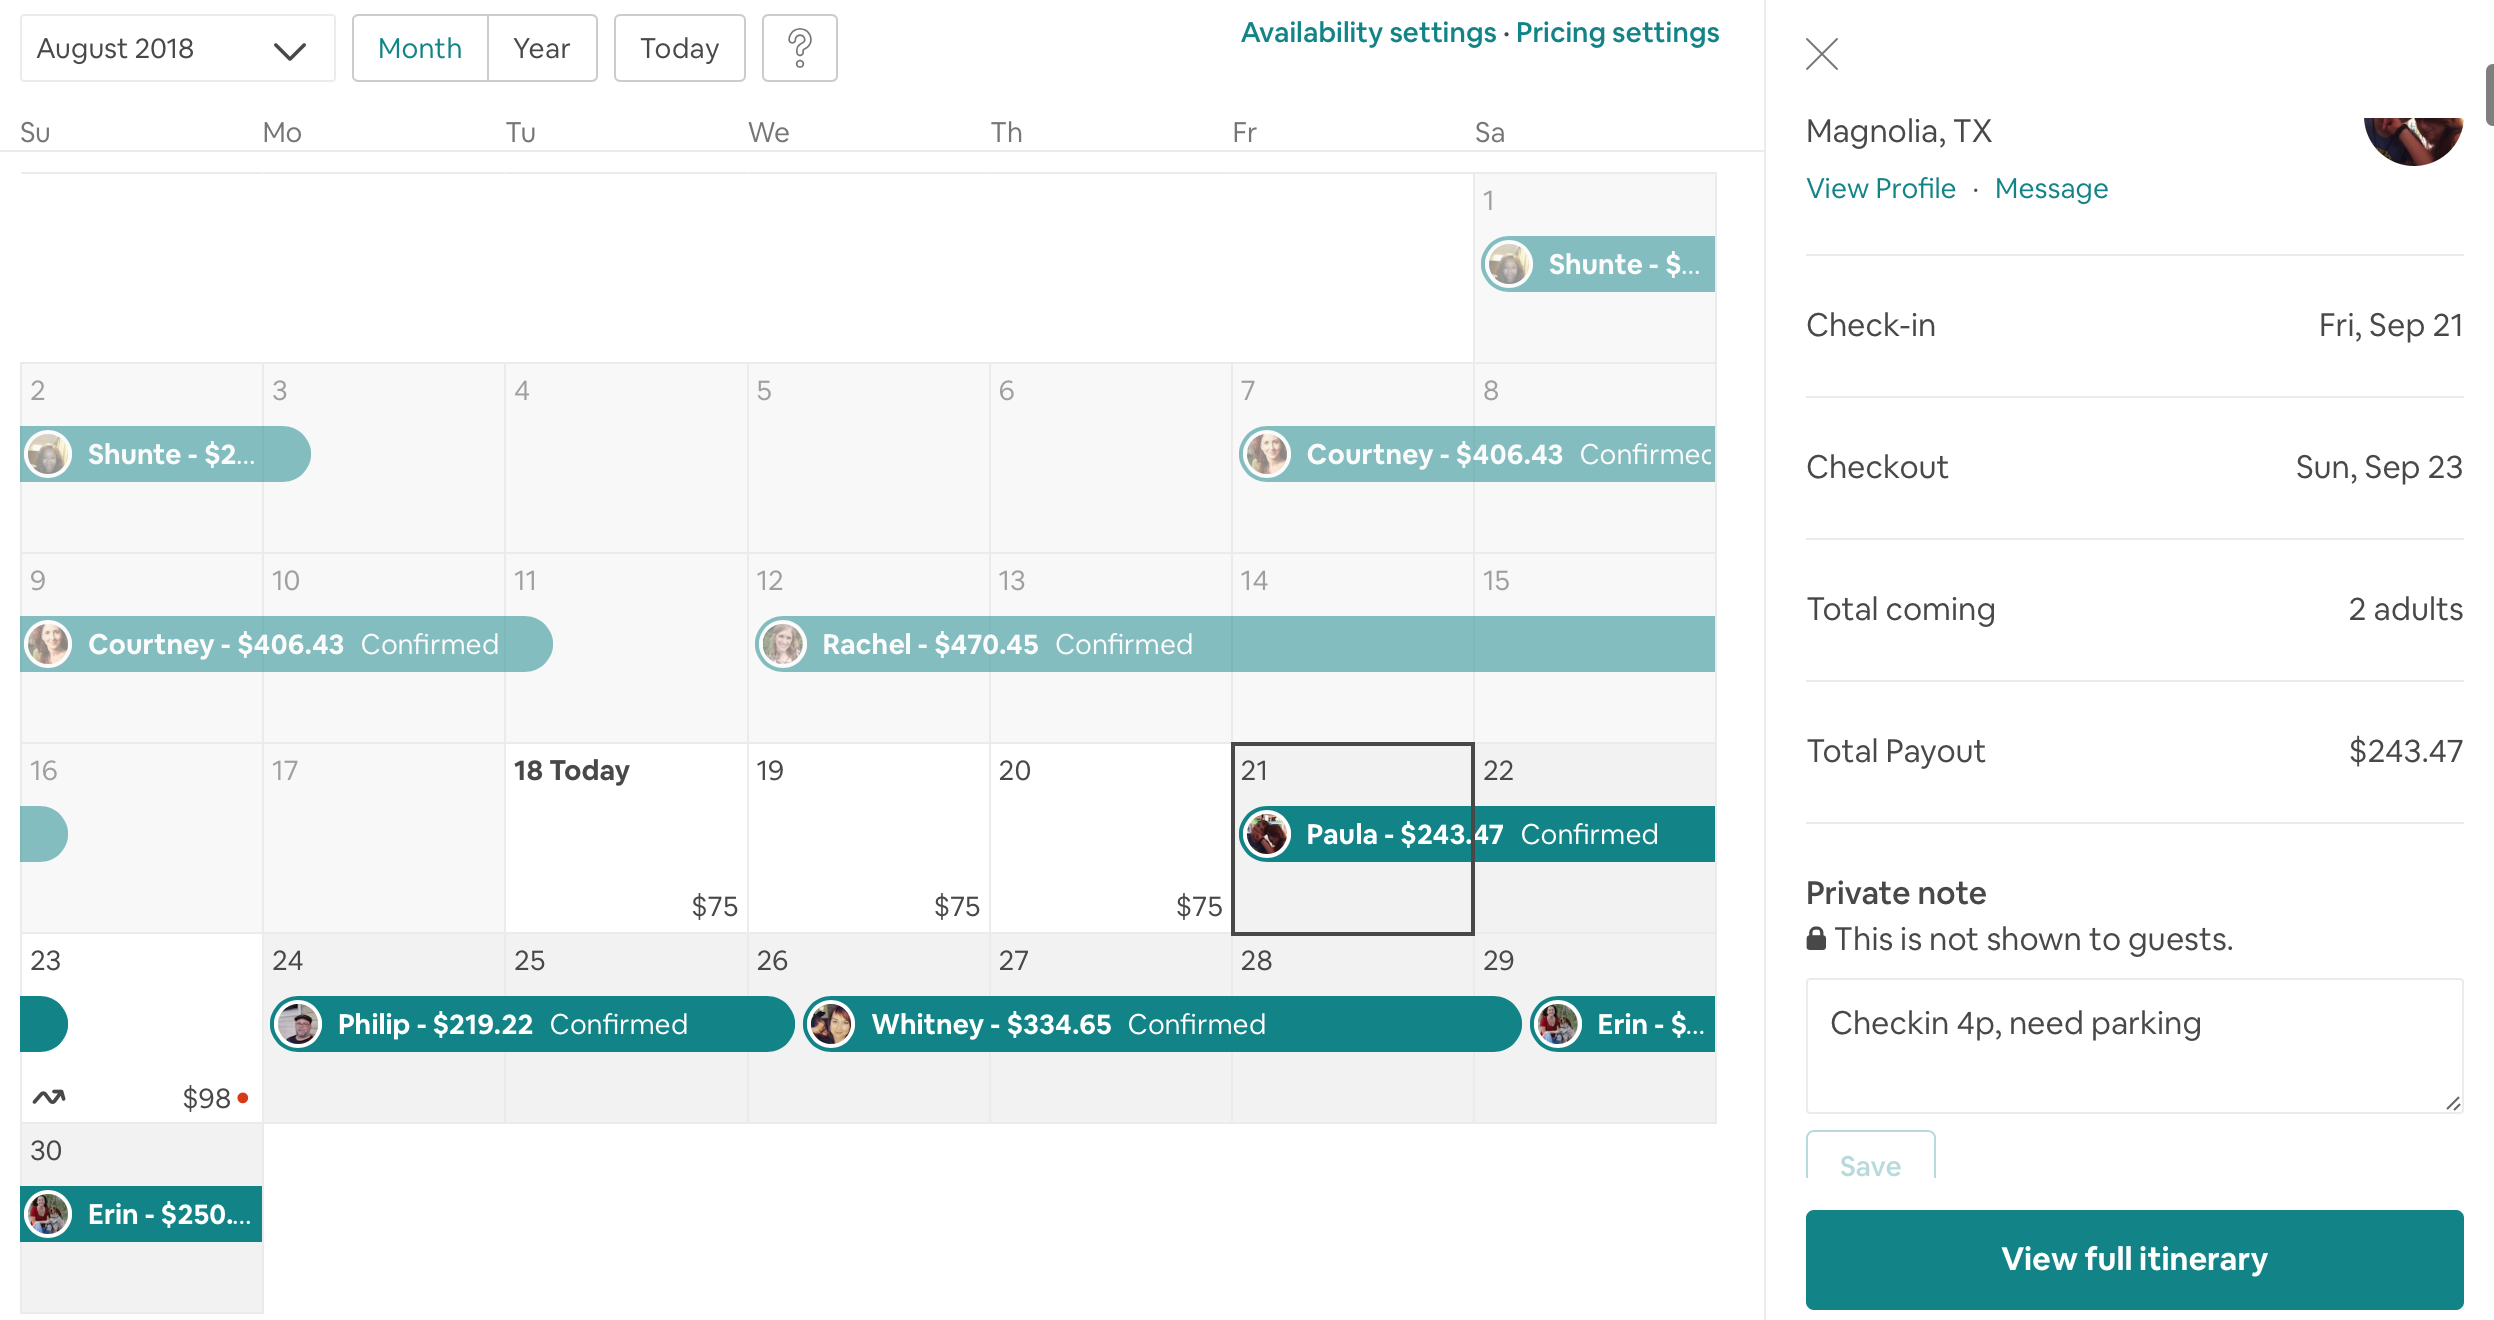Switch to Month view
2494x1320 pixels.
click(x=420, y=48)
